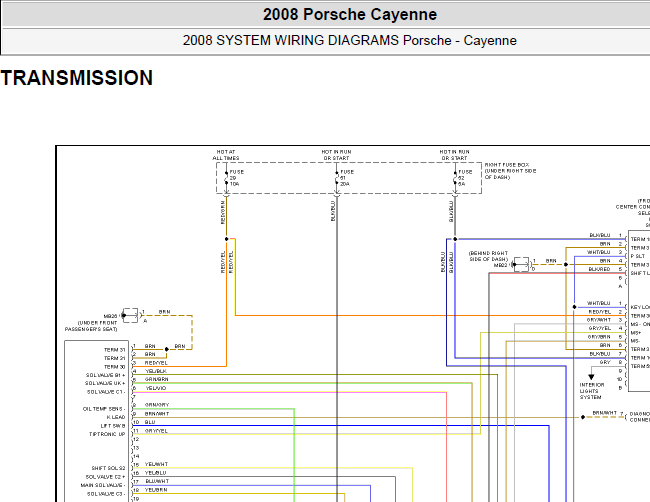Click the 'SOL VALVE C1 -' terminal label

click(x=106, y=392)
